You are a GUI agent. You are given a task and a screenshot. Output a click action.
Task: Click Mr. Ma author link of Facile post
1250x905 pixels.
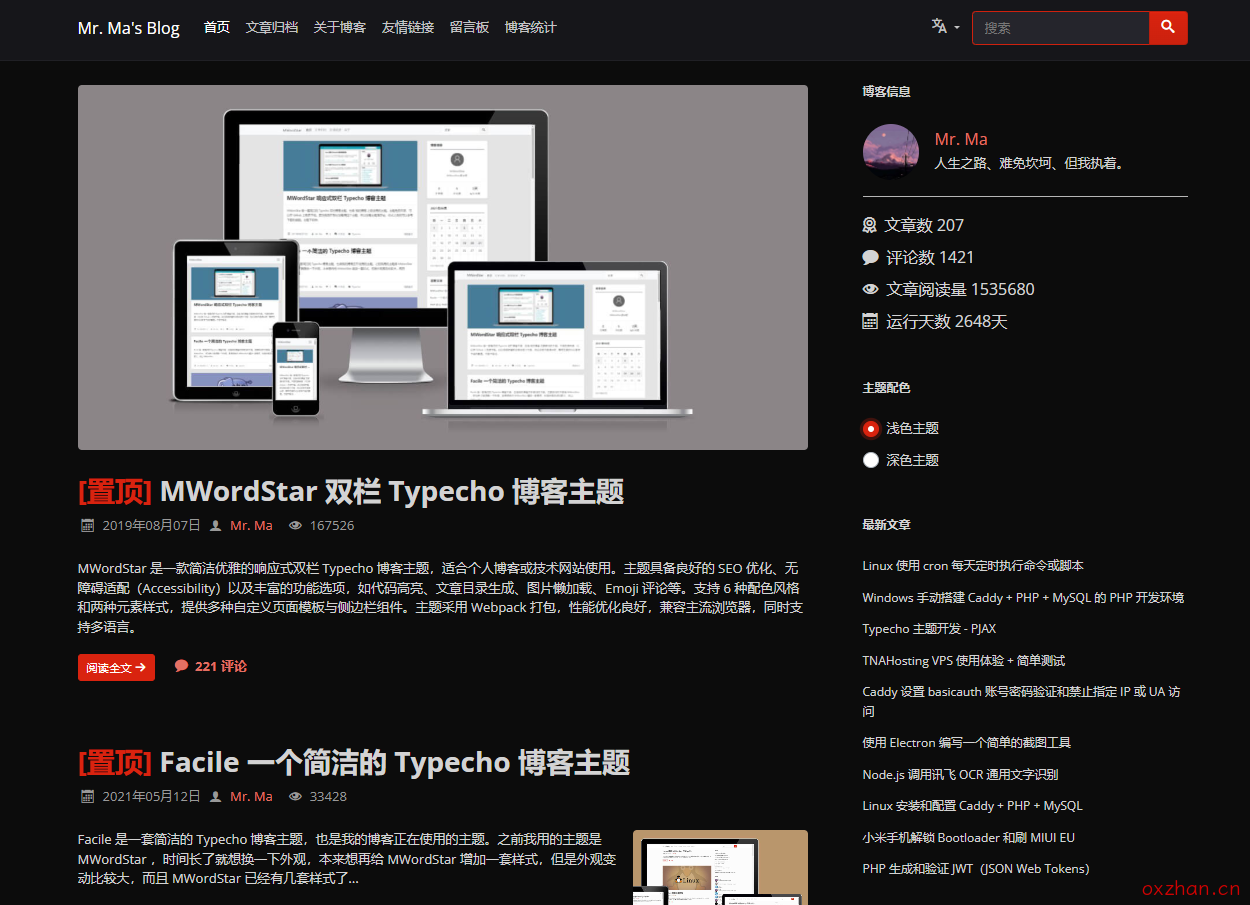click(251, 796)
